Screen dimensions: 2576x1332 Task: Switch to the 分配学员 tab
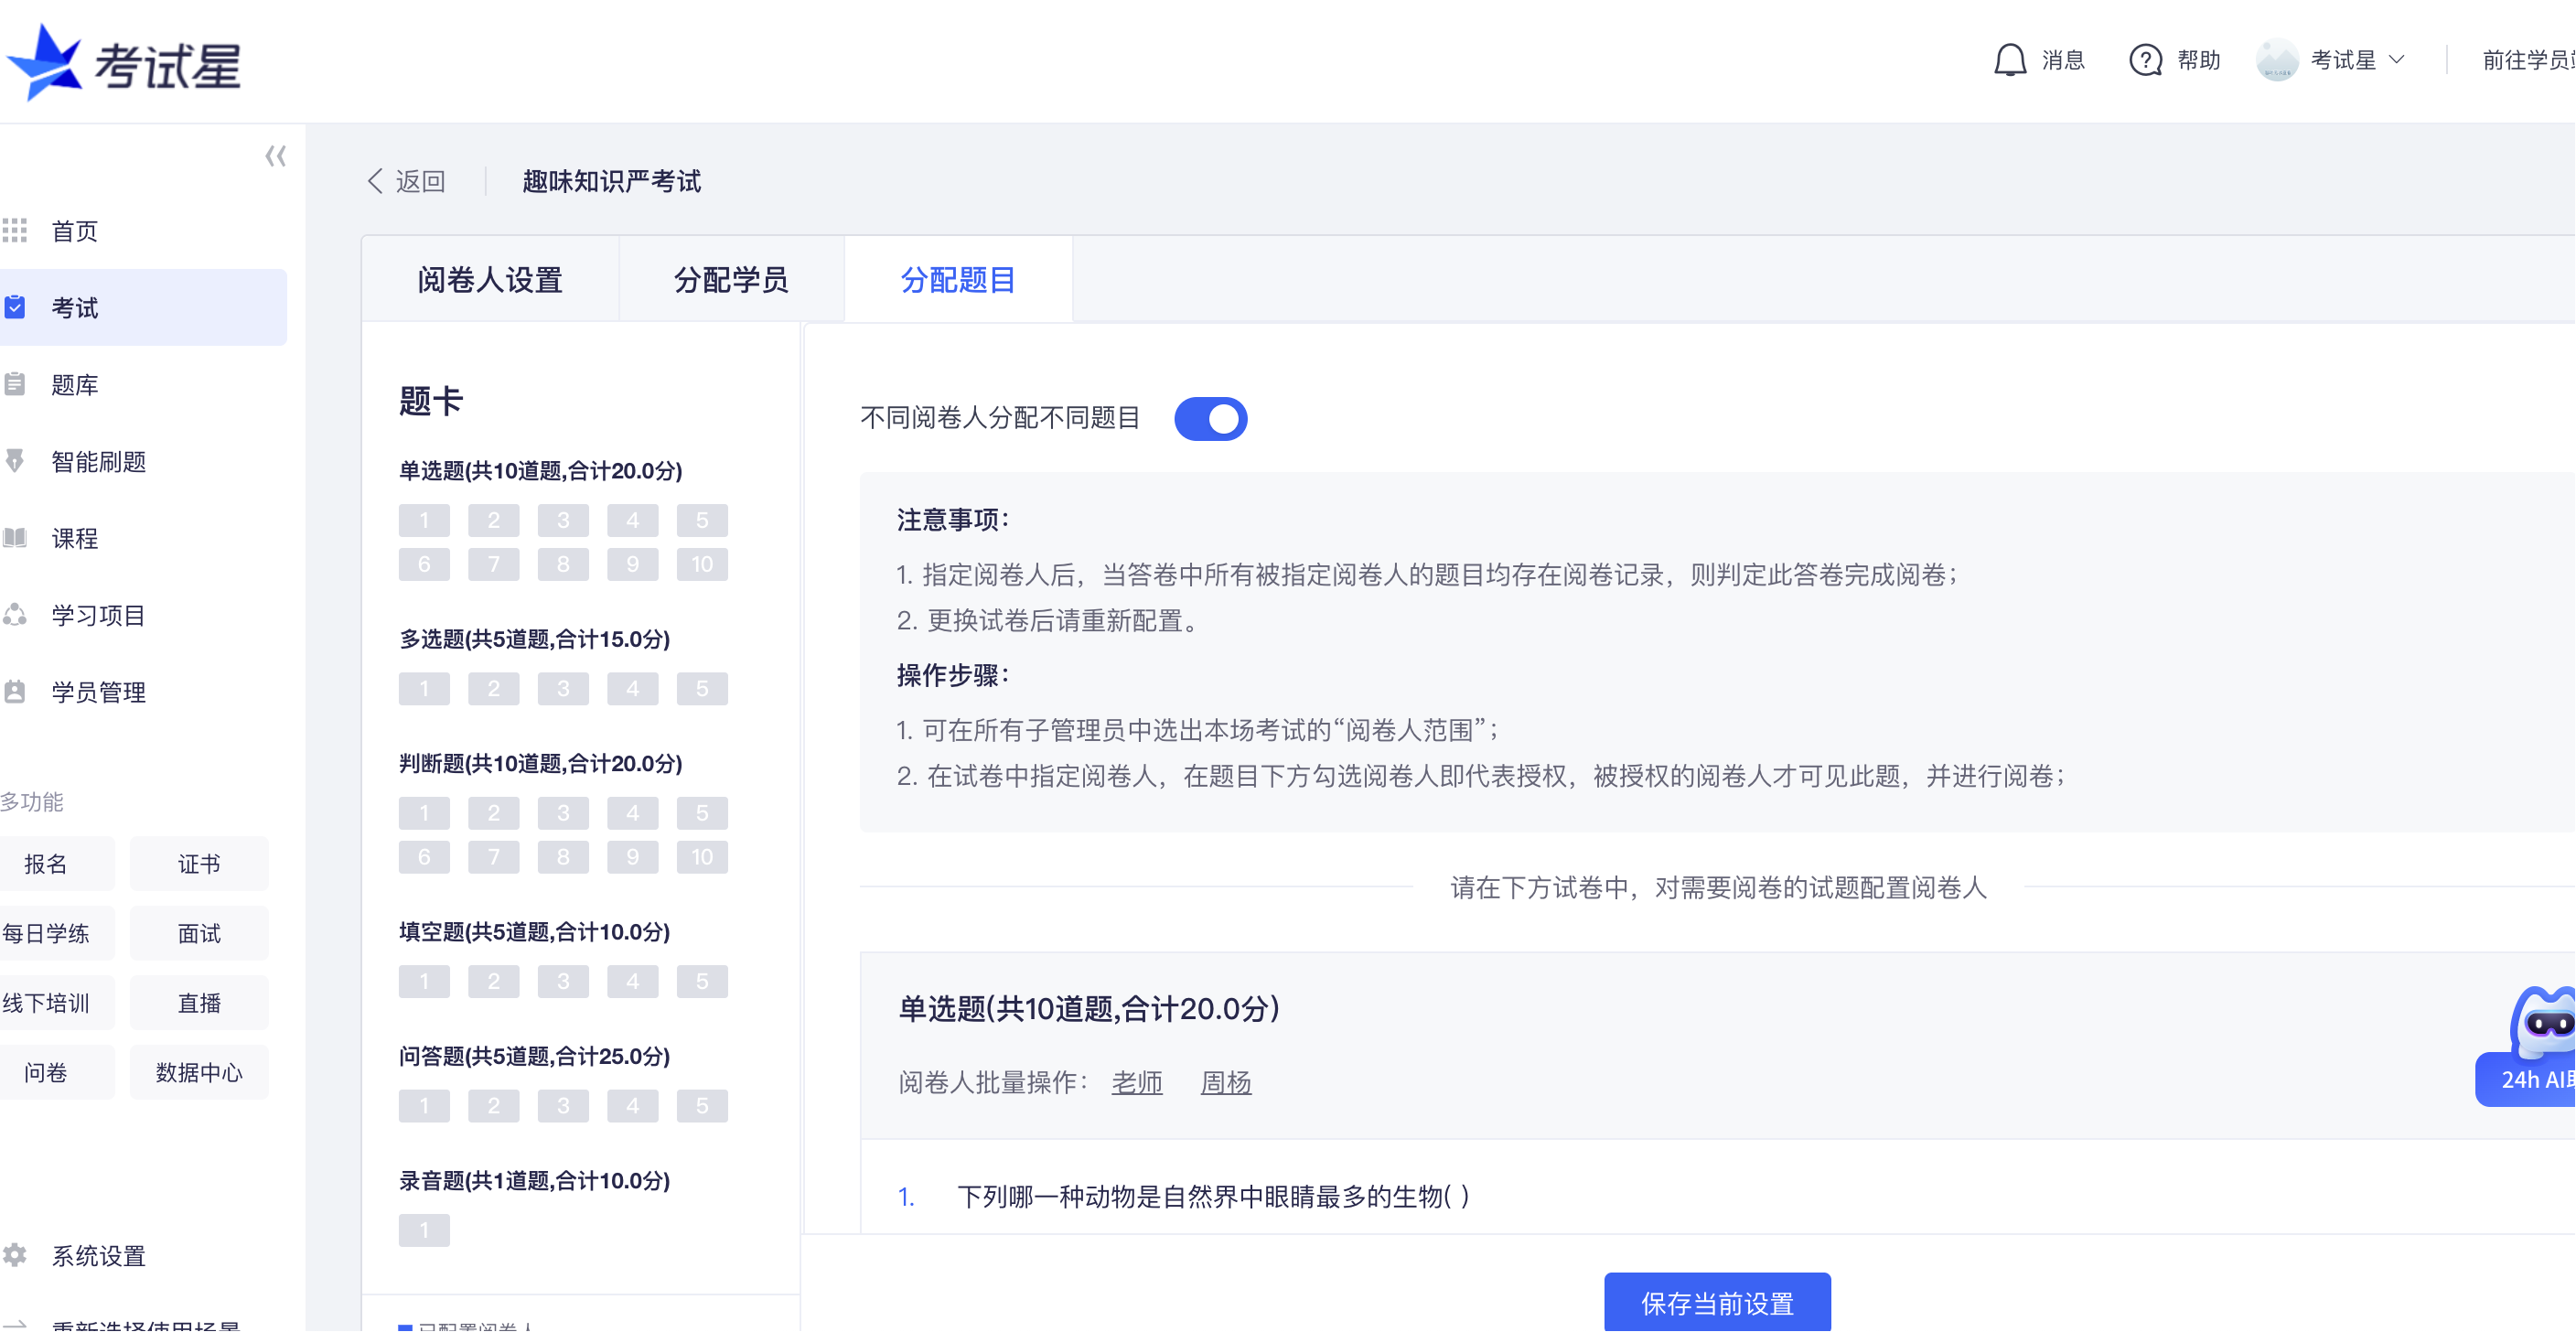click(731, 280)
